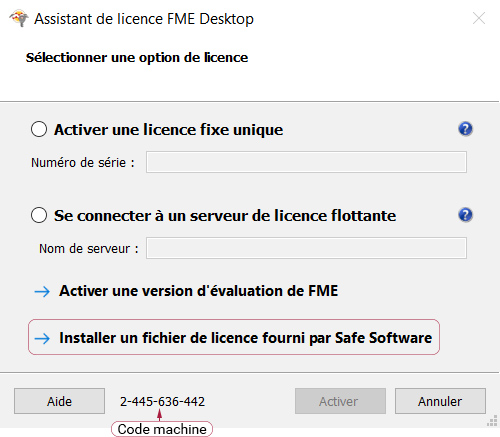Click the Assistant de licence FME Desktop title

(144, 19)
